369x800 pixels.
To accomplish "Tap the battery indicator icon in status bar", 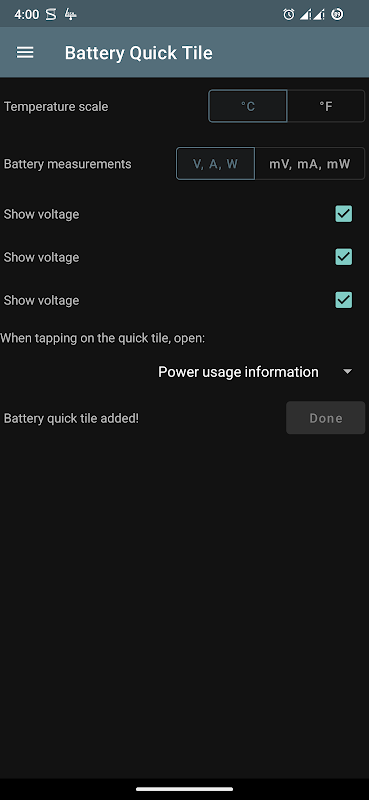I will tap(337, 14).
